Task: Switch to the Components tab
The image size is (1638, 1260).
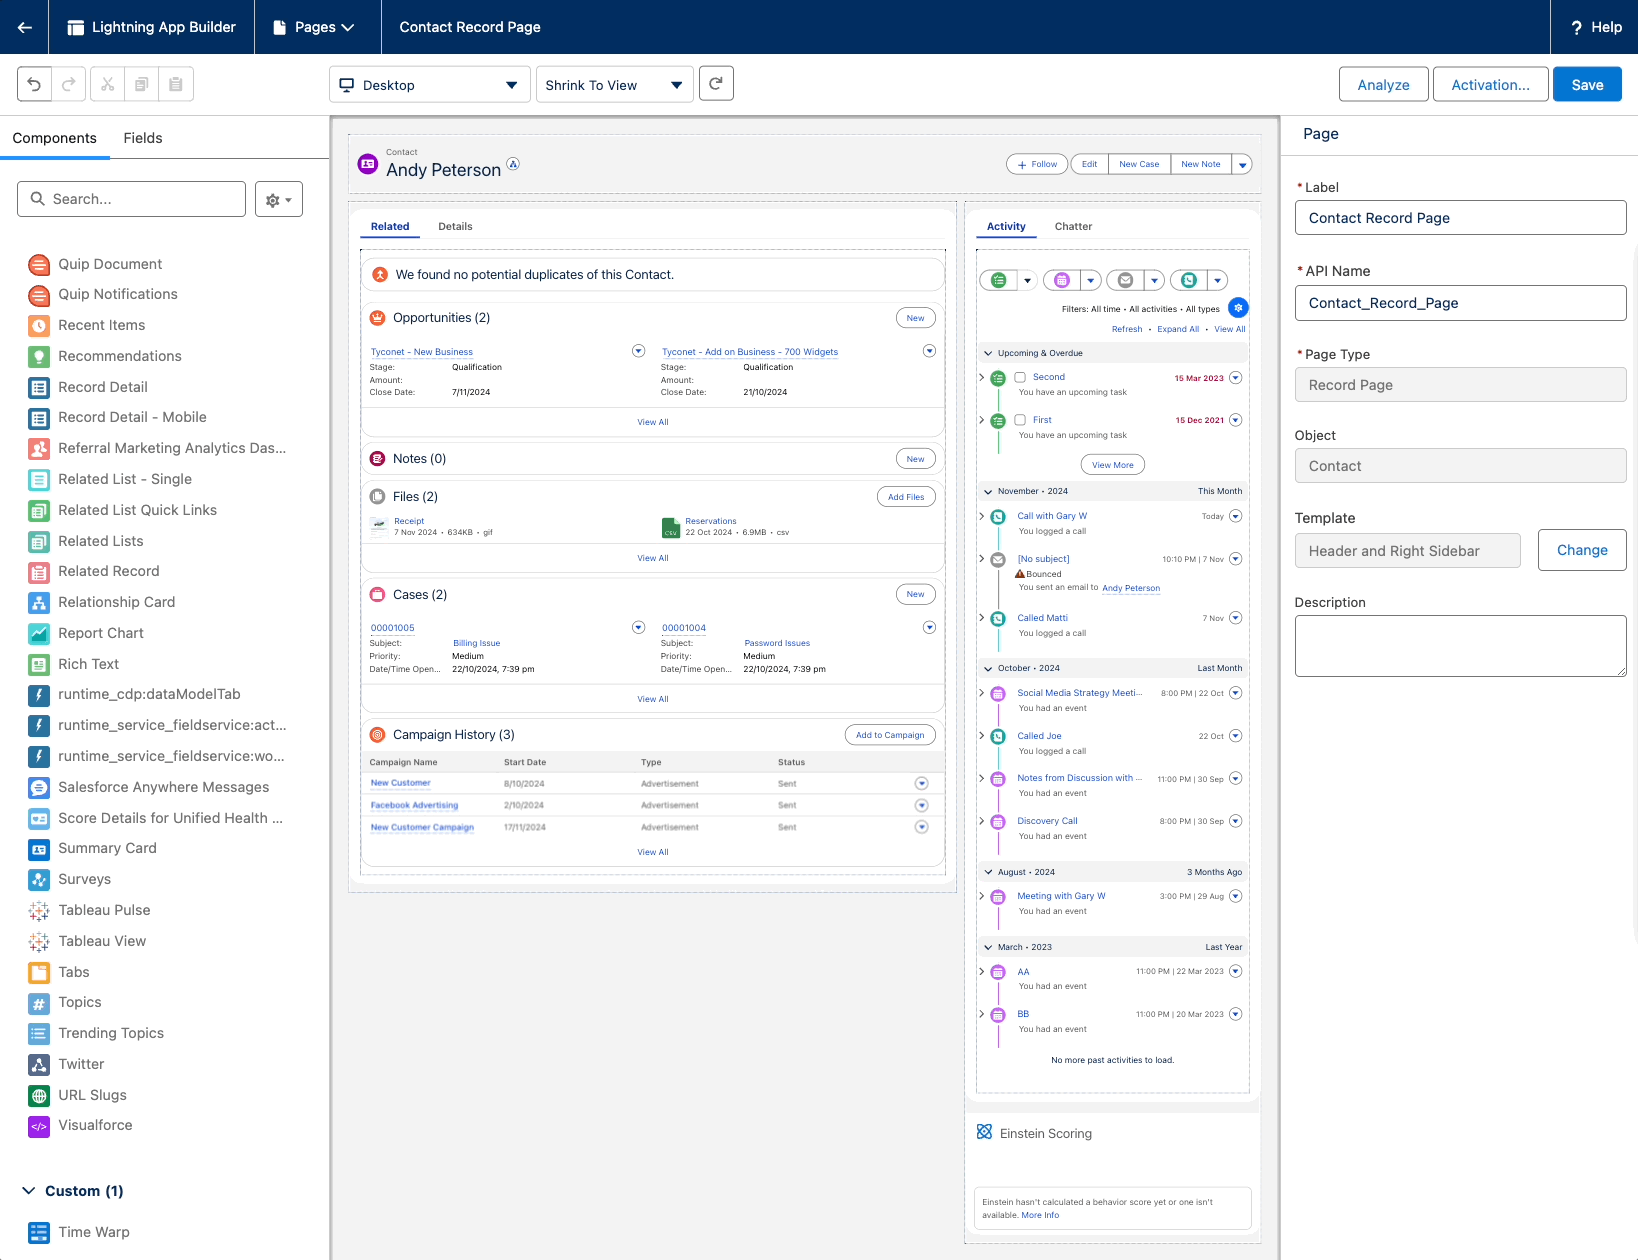Action: pos(55,138)
